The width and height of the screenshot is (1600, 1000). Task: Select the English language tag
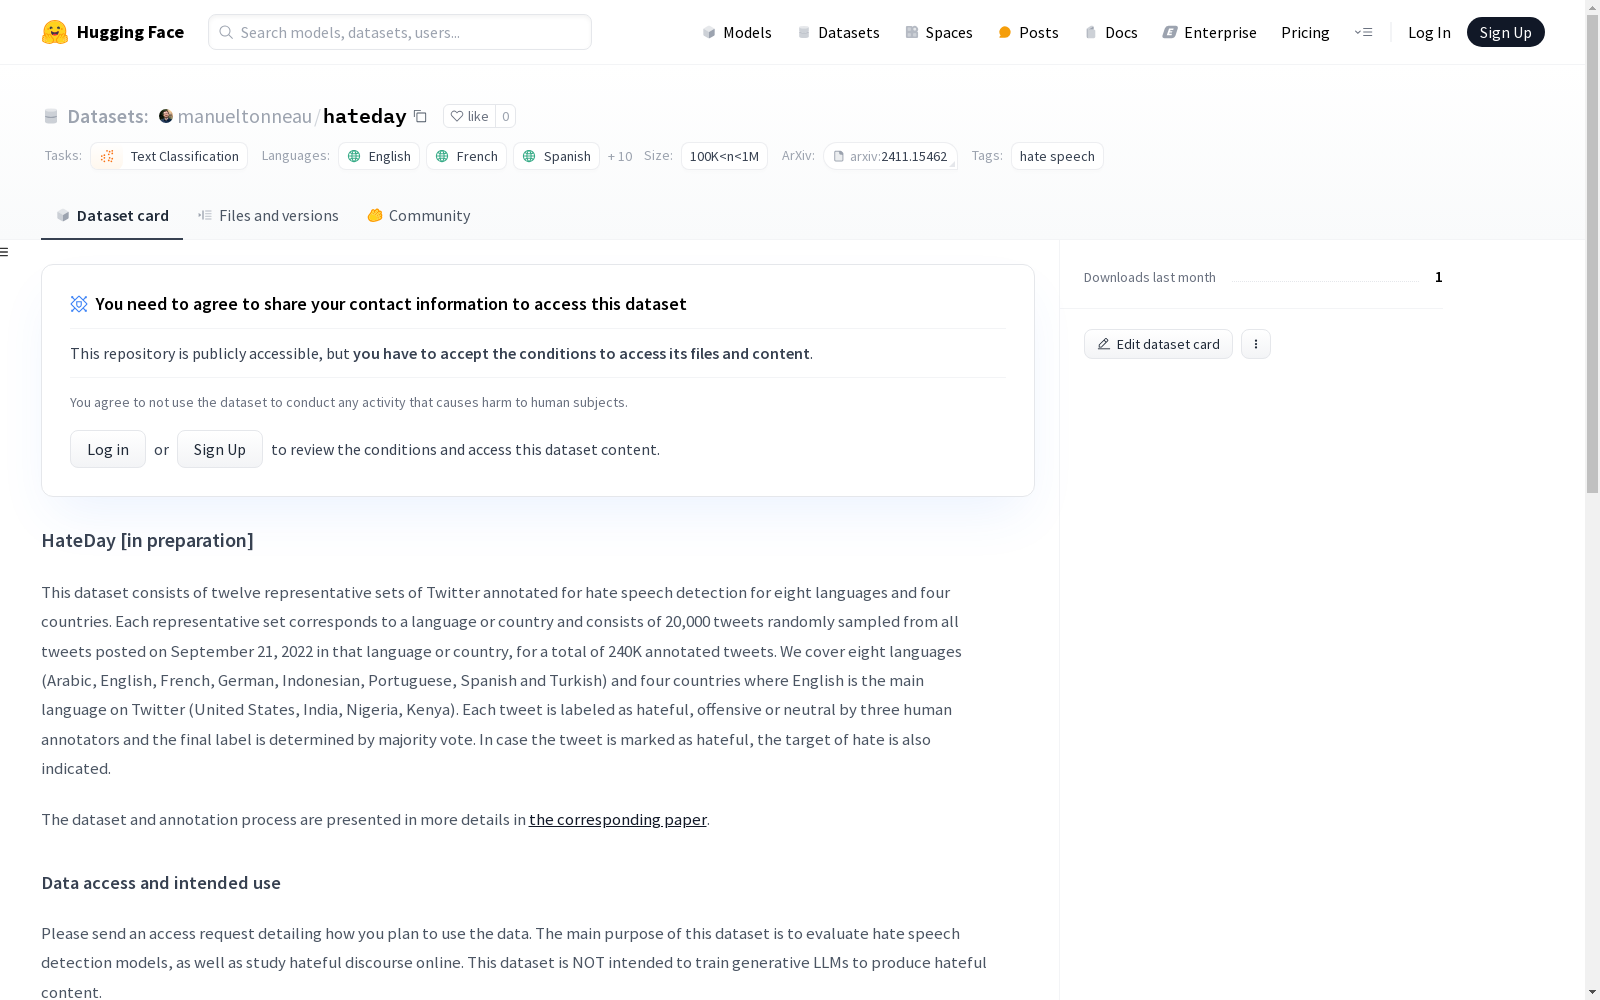click(x=379, y=156)
